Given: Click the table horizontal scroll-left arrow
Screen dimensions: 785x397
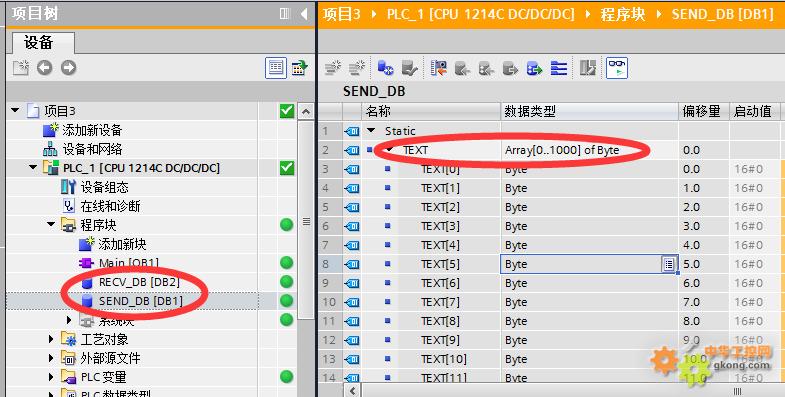Looking at the screenshot, I should click(x=353, y=390).
